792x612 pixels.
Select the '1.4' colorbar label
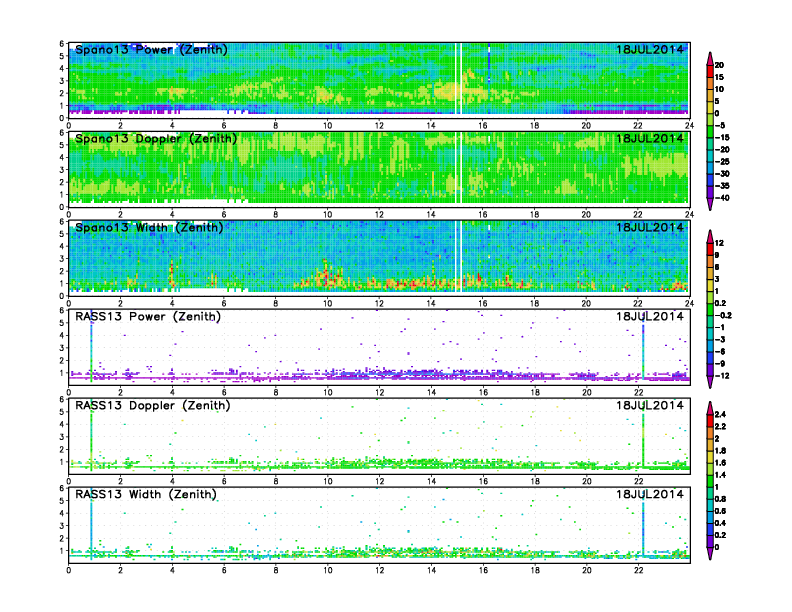coord(720,475)
